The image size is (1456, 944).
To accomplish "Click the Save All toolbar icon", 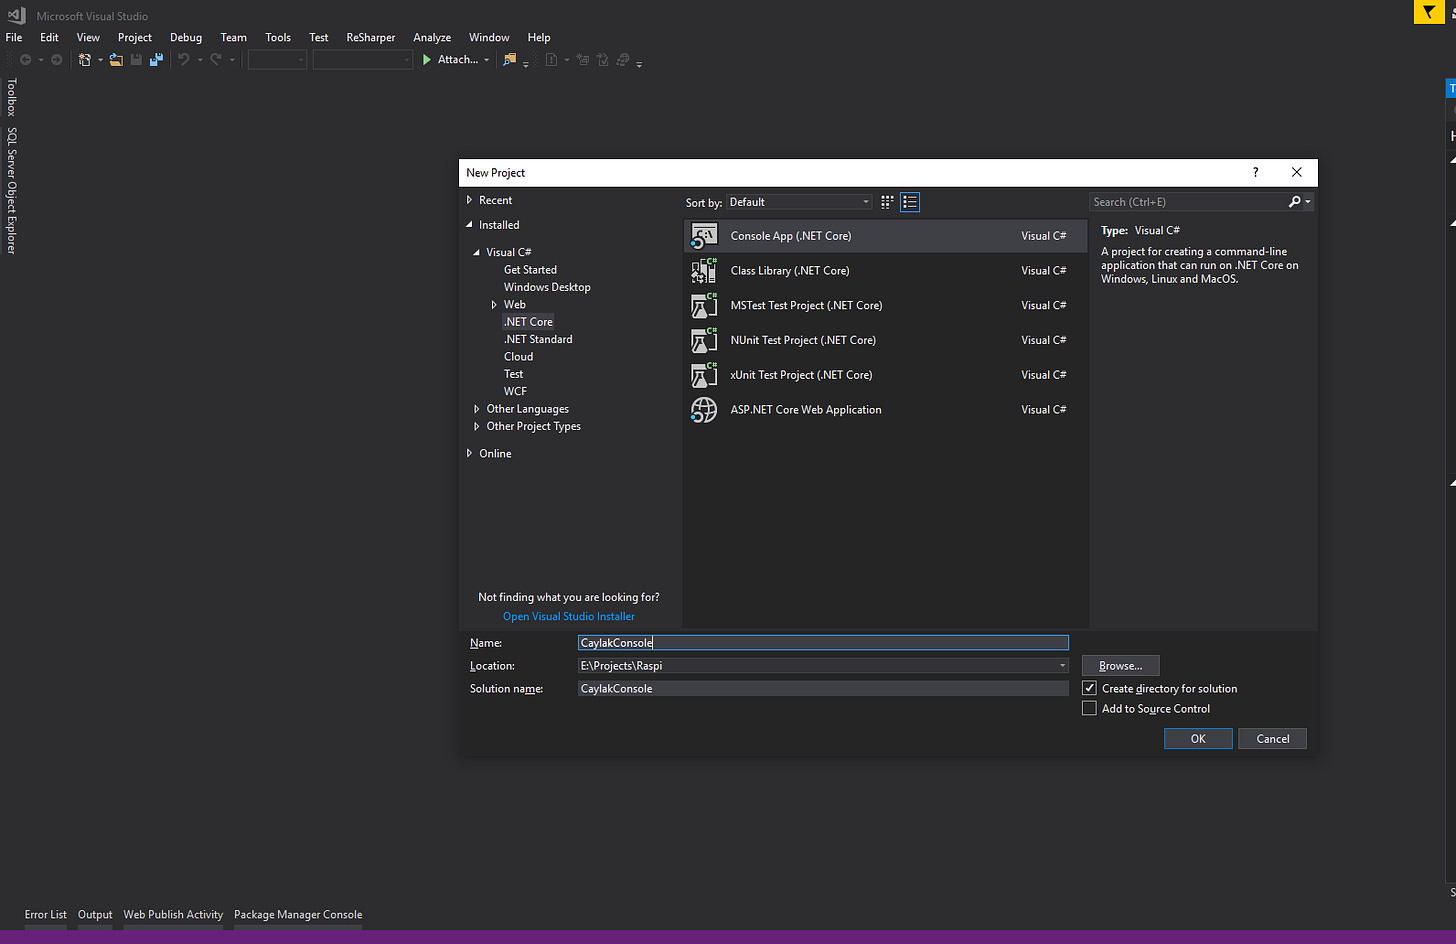I will [156, 60].
